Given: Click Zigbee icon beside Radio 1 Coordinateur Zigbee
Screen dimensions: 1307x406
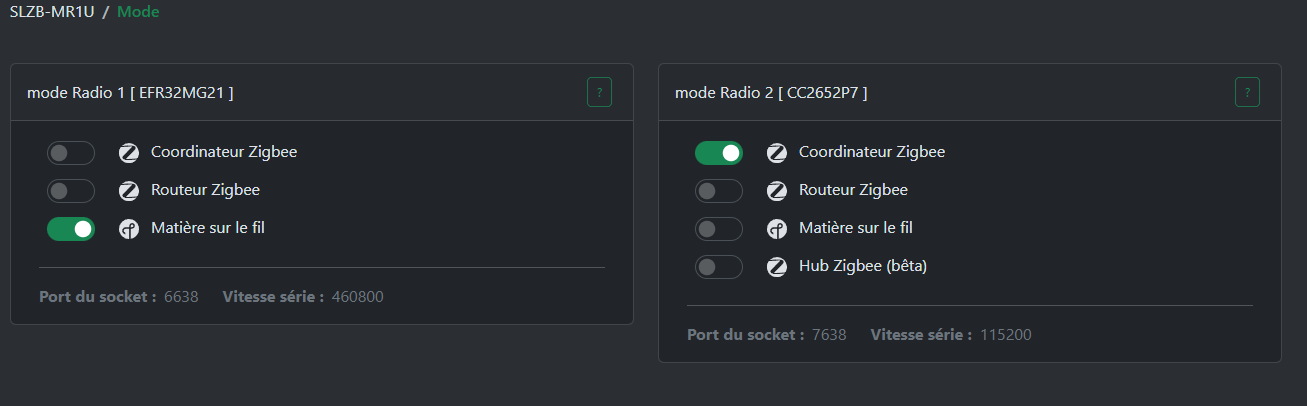Looking at the screenshot, I should 129,153.
